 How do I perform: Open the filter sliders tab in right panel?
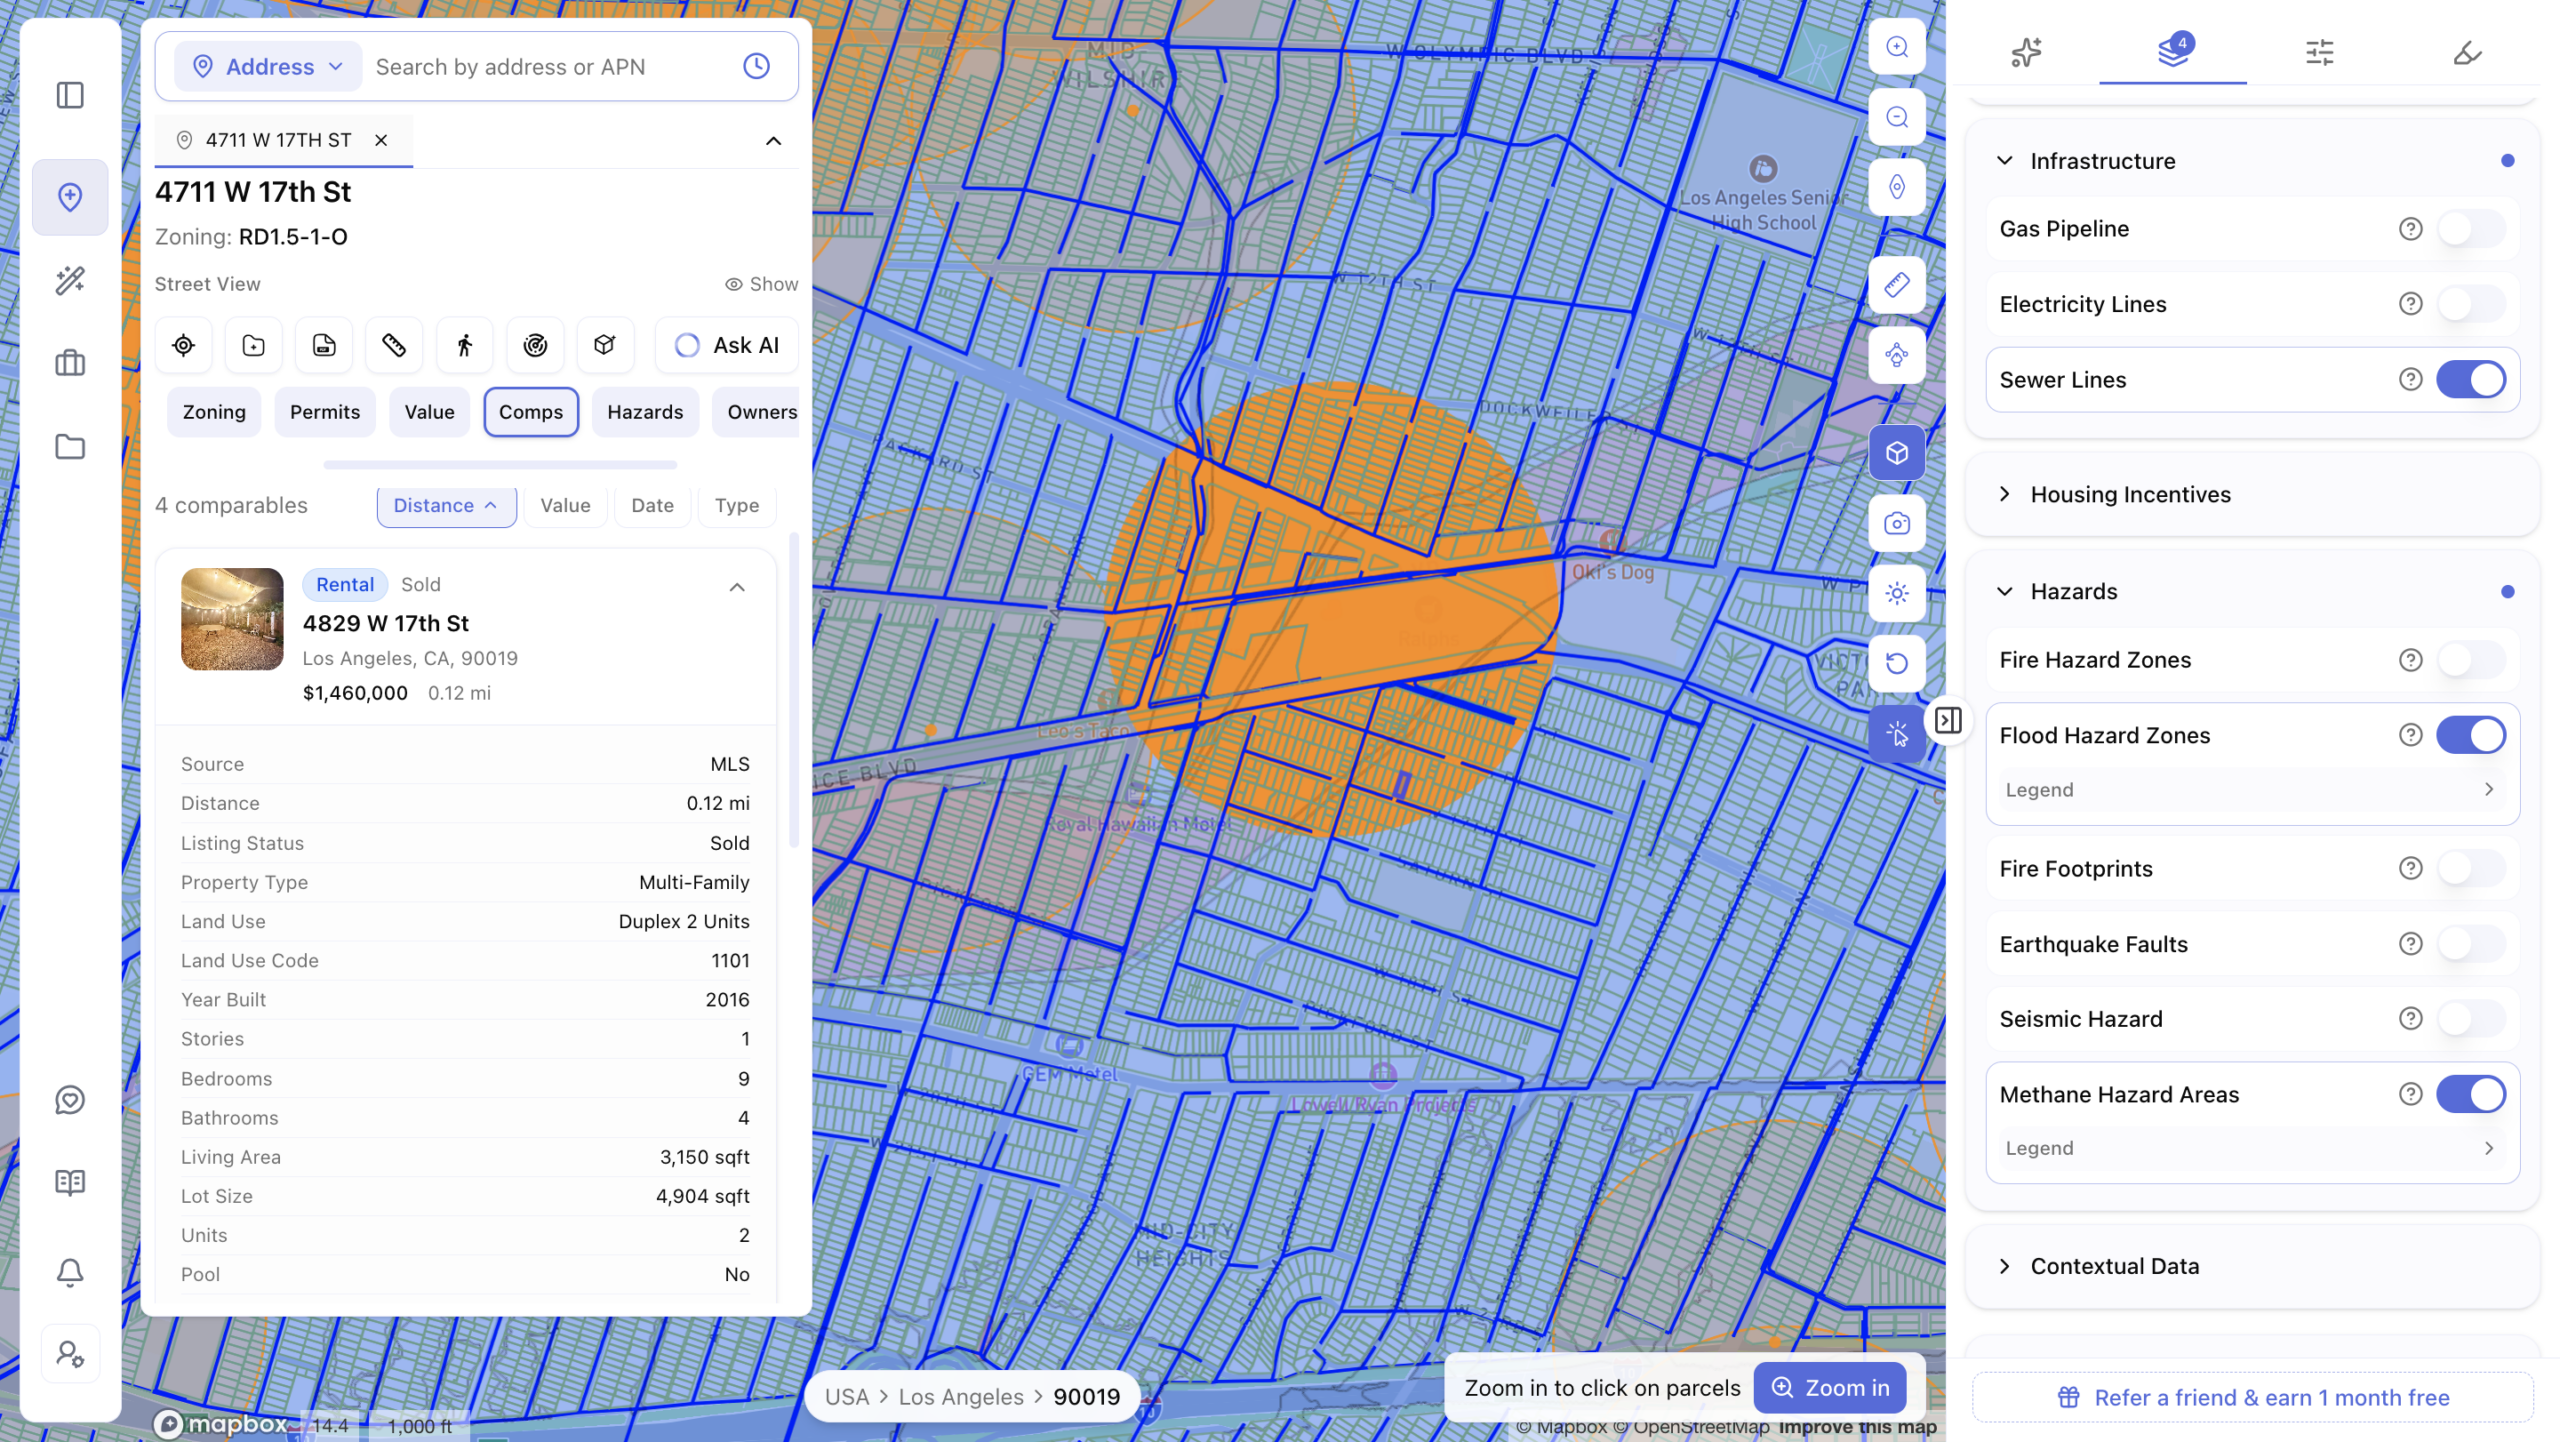2320,51
